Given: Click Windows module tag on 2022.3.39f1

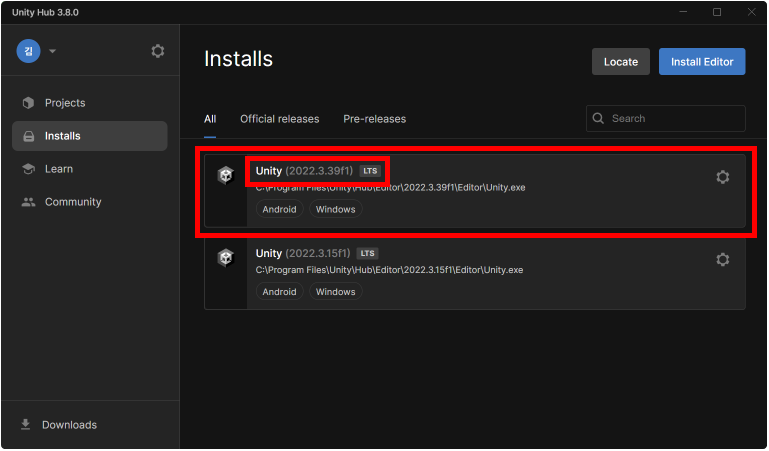Looking at the screenshot, I should tap(335, 209).
